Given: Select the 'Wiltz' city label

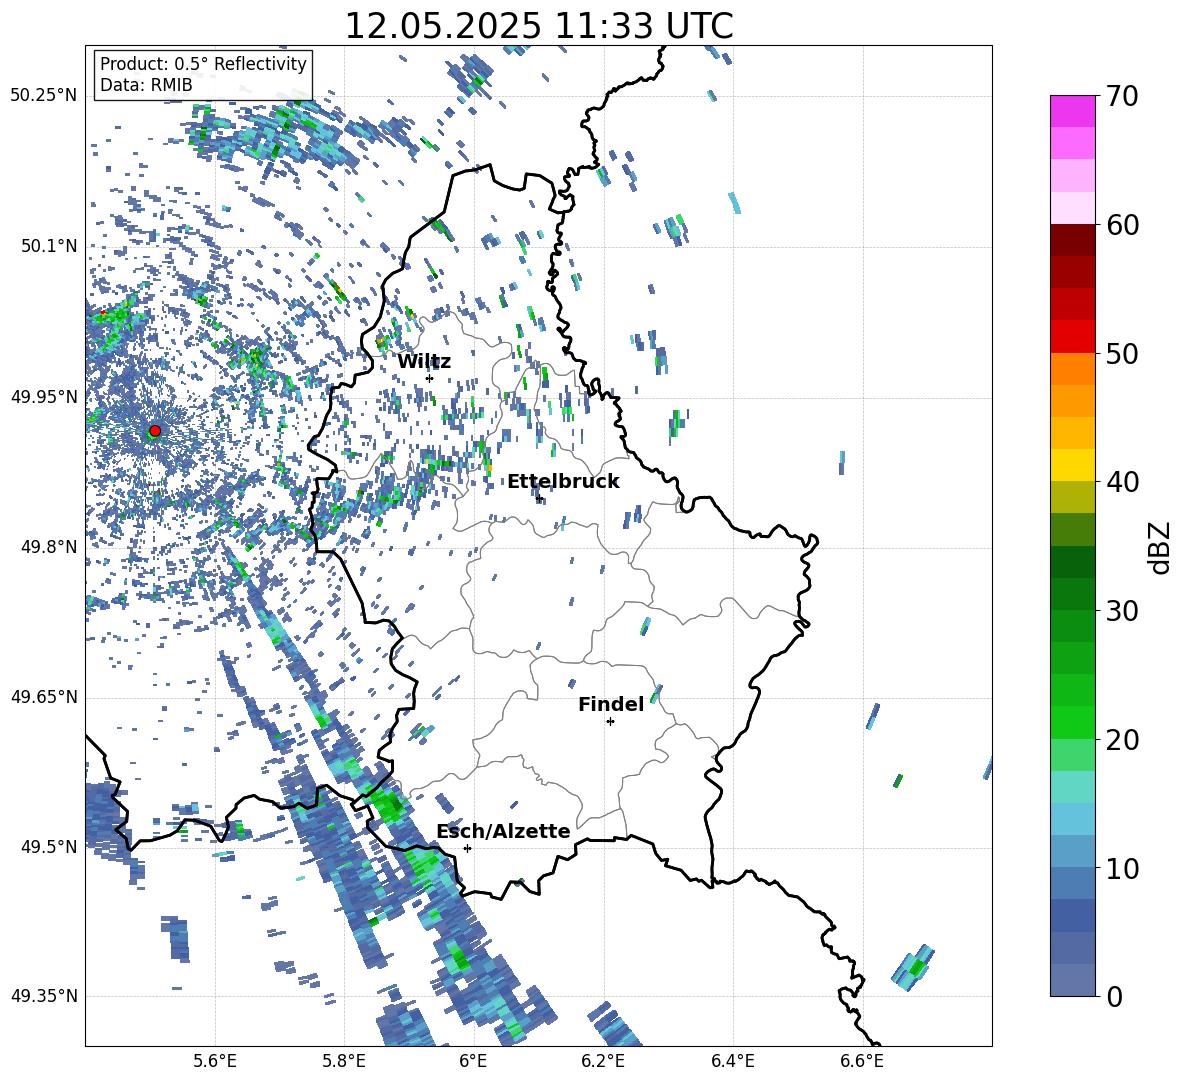Looking at the screenshot, I should (x=424, y=361).
